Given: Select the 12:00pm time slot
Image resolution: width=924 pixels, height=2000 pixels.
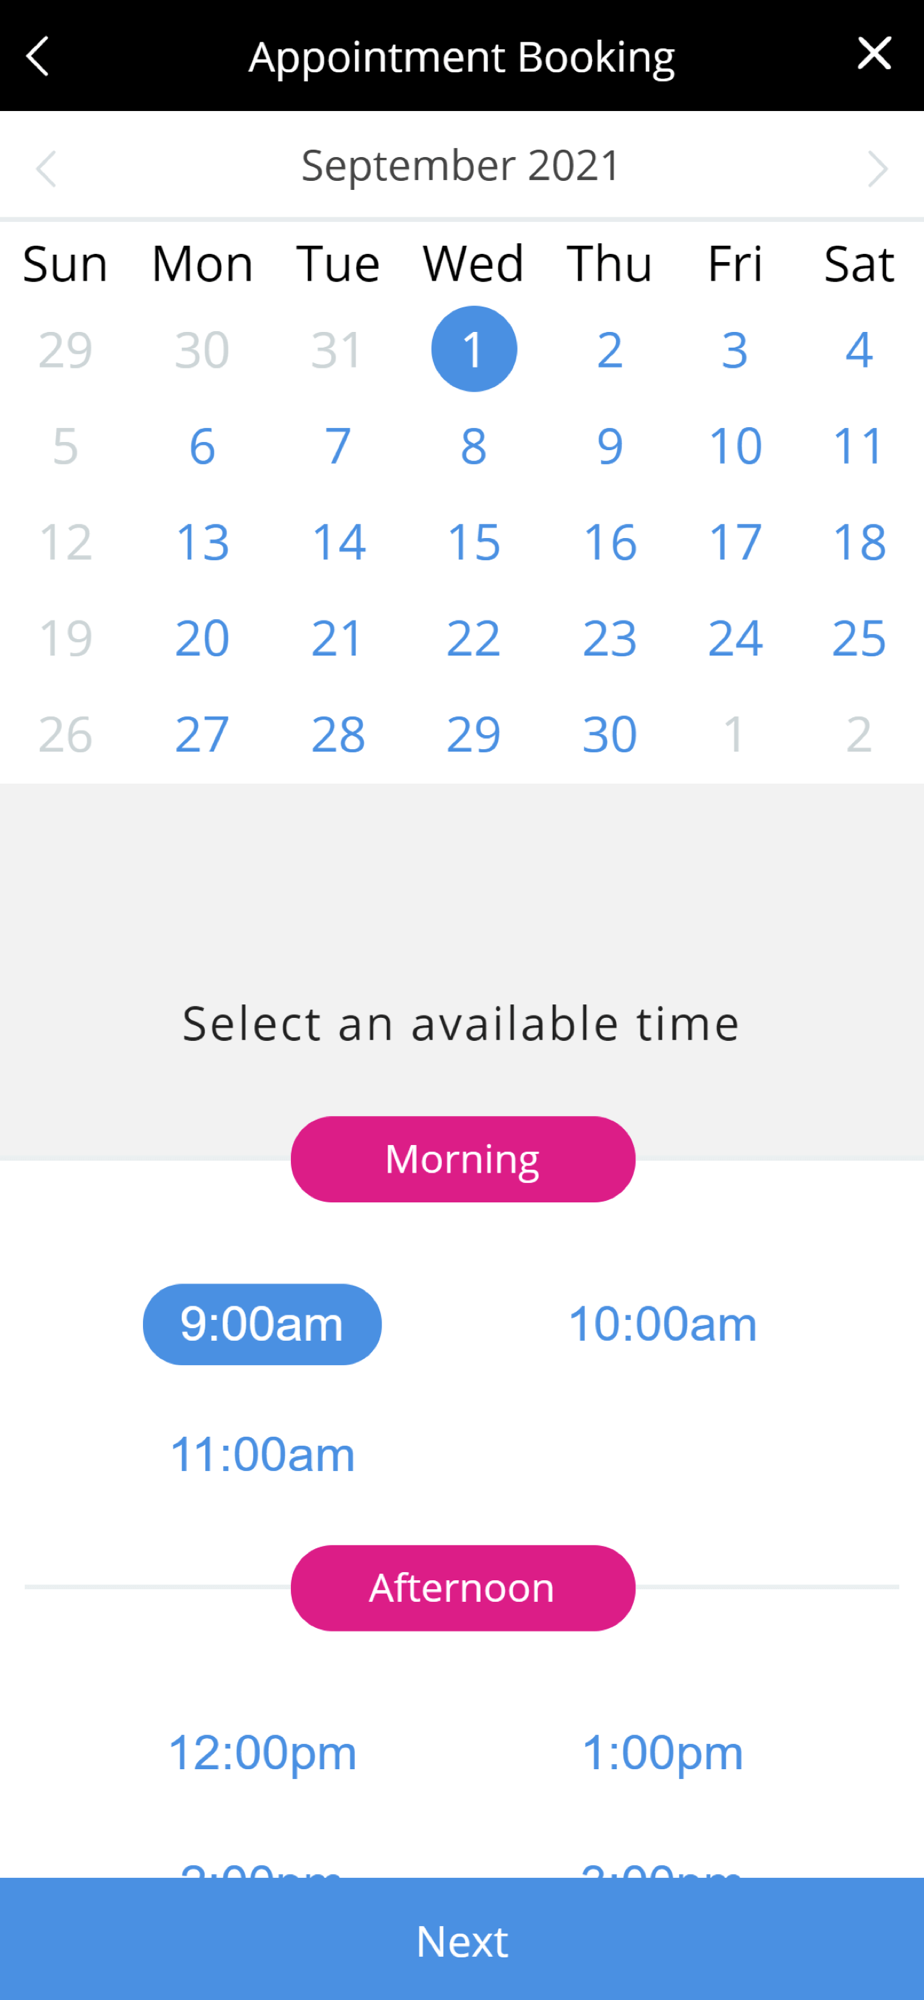Looking at the screenshot, I should (x=262, y=1753).
